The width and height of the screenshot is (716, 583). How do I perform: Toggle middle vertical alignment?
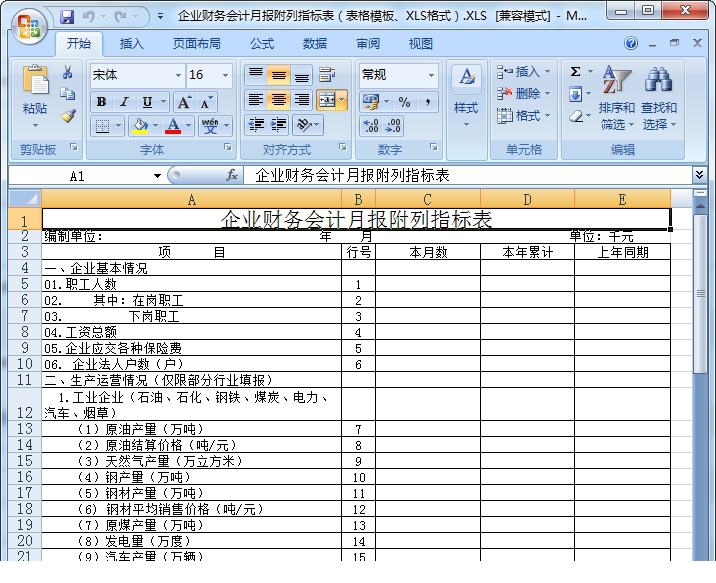tap(279, 75)
